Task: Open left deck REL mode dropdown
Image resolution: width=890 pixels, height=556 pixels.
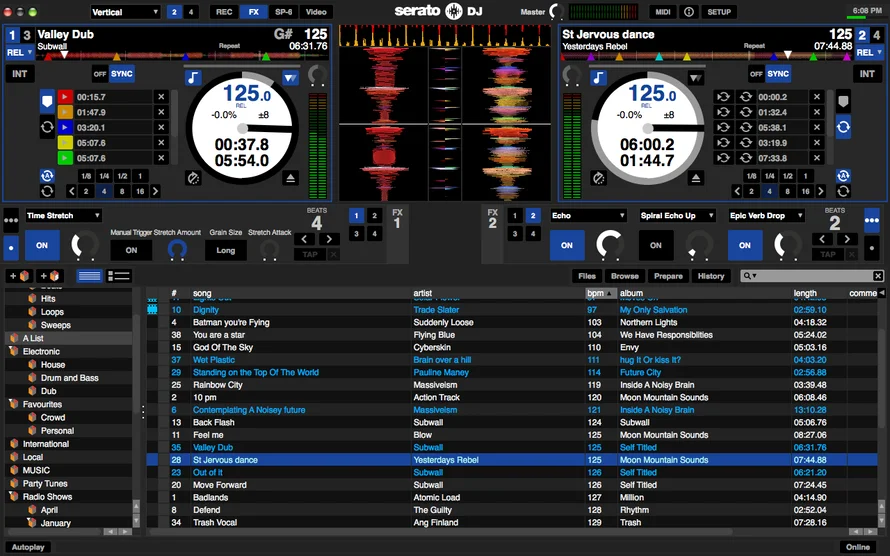Action: click(20, 52)
